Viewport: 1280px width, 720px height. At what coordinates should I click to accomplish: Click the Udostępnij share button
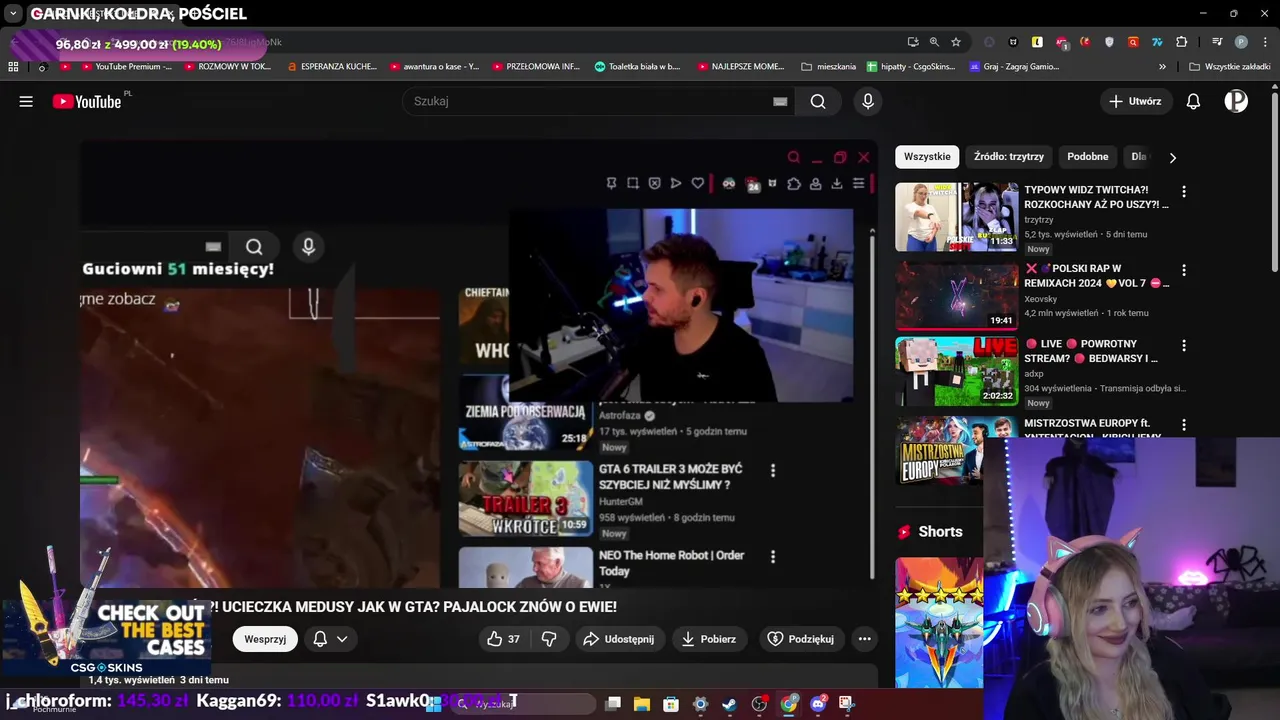coord(619,639)
